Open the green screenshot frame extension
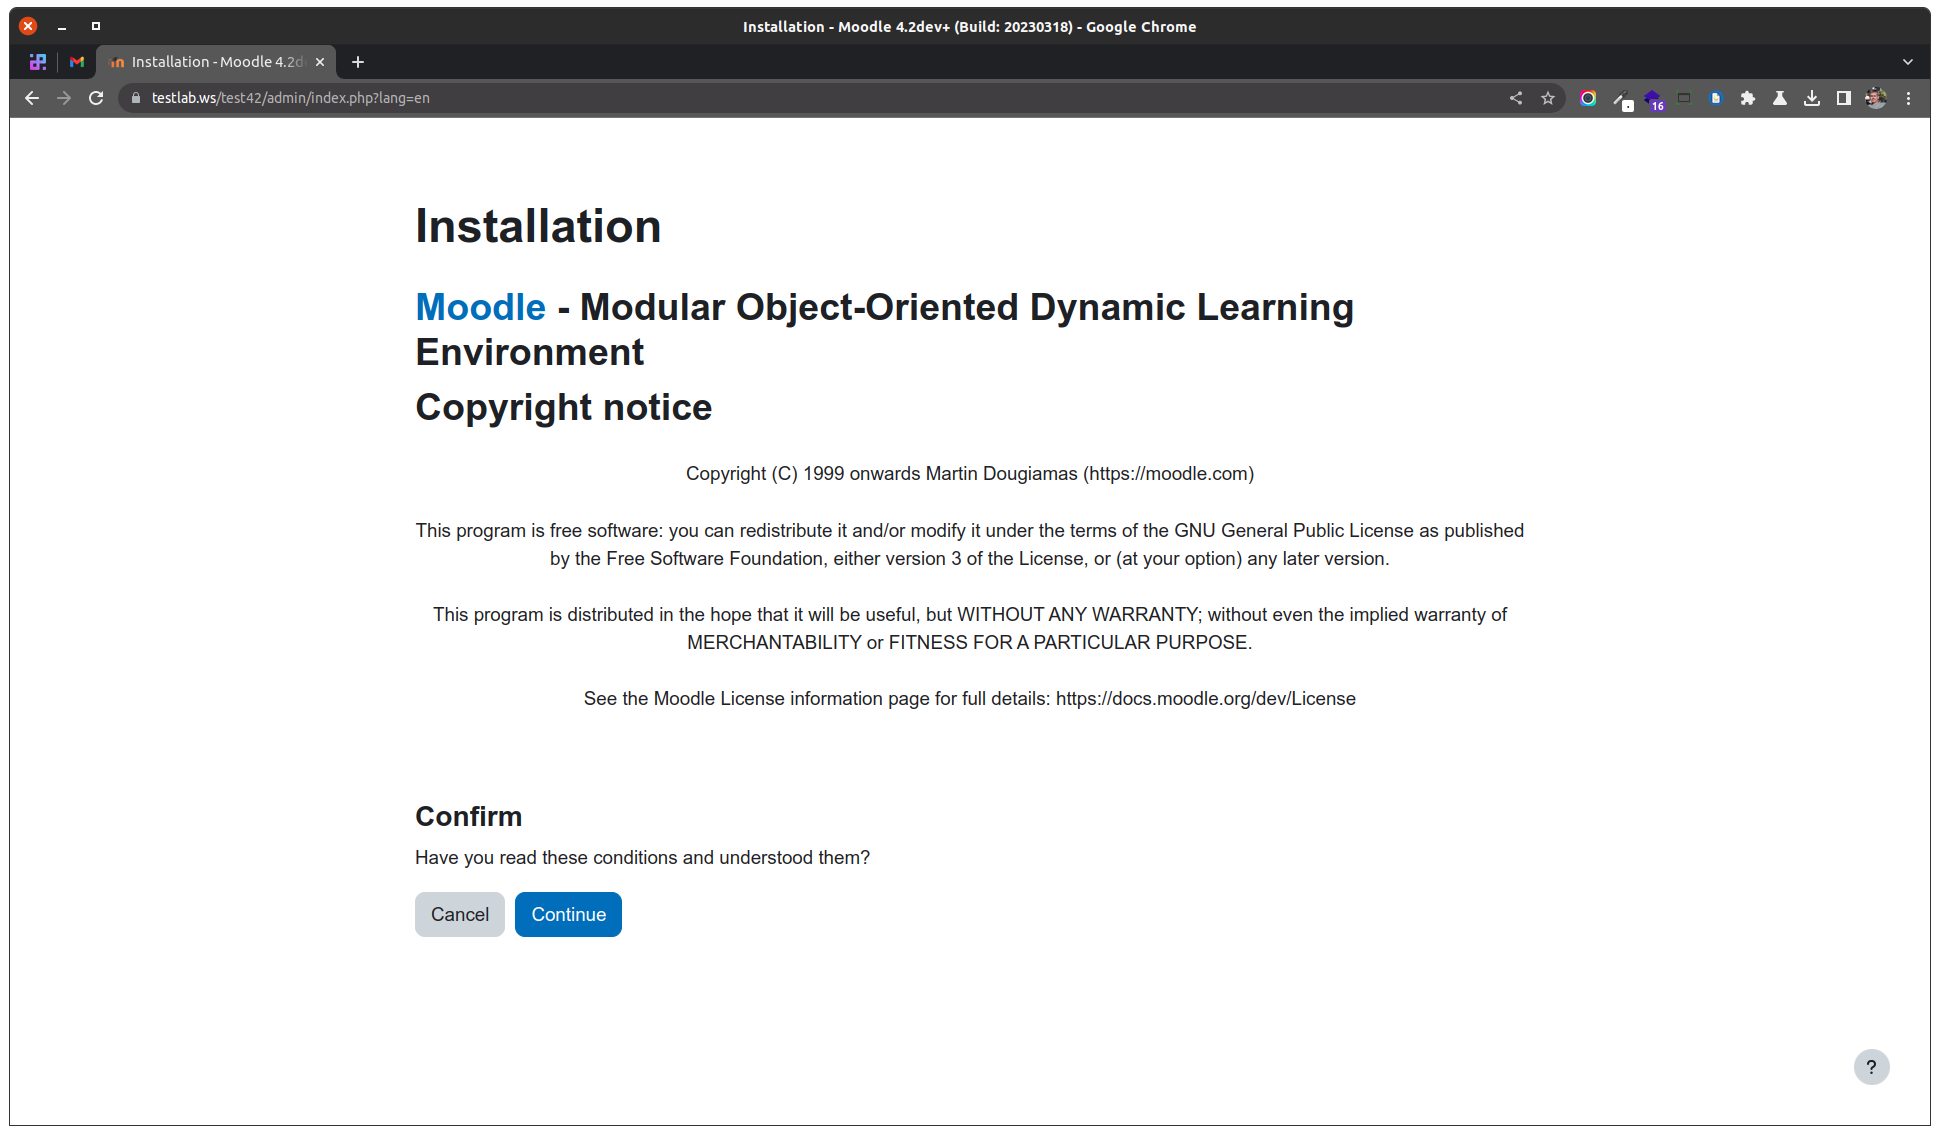The image size is (1940, 1135). 1684,98
